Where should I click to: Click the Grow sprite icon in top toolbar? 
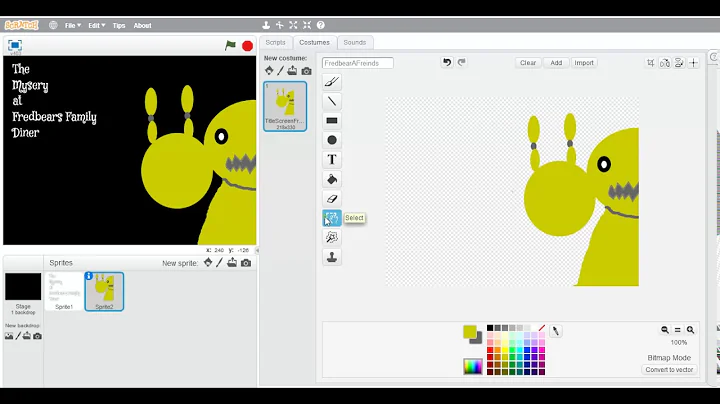(x=293, y=25)
